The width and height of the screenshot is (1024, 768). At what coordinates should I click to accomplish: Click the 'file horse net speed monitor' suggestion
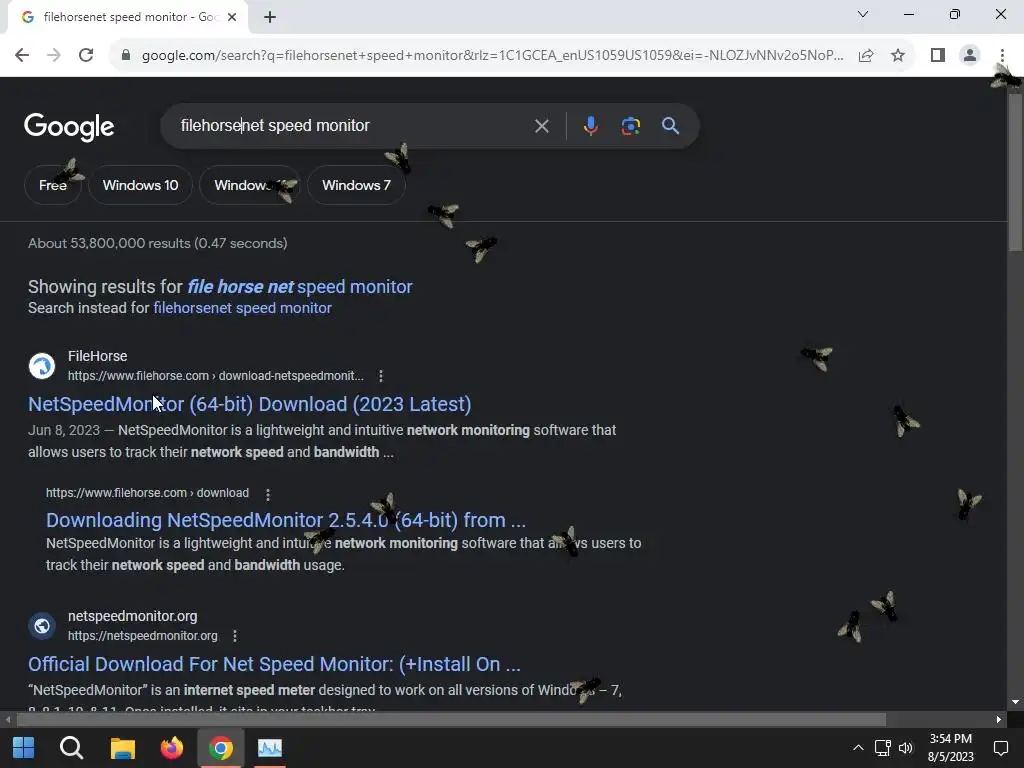click(300, 287)
